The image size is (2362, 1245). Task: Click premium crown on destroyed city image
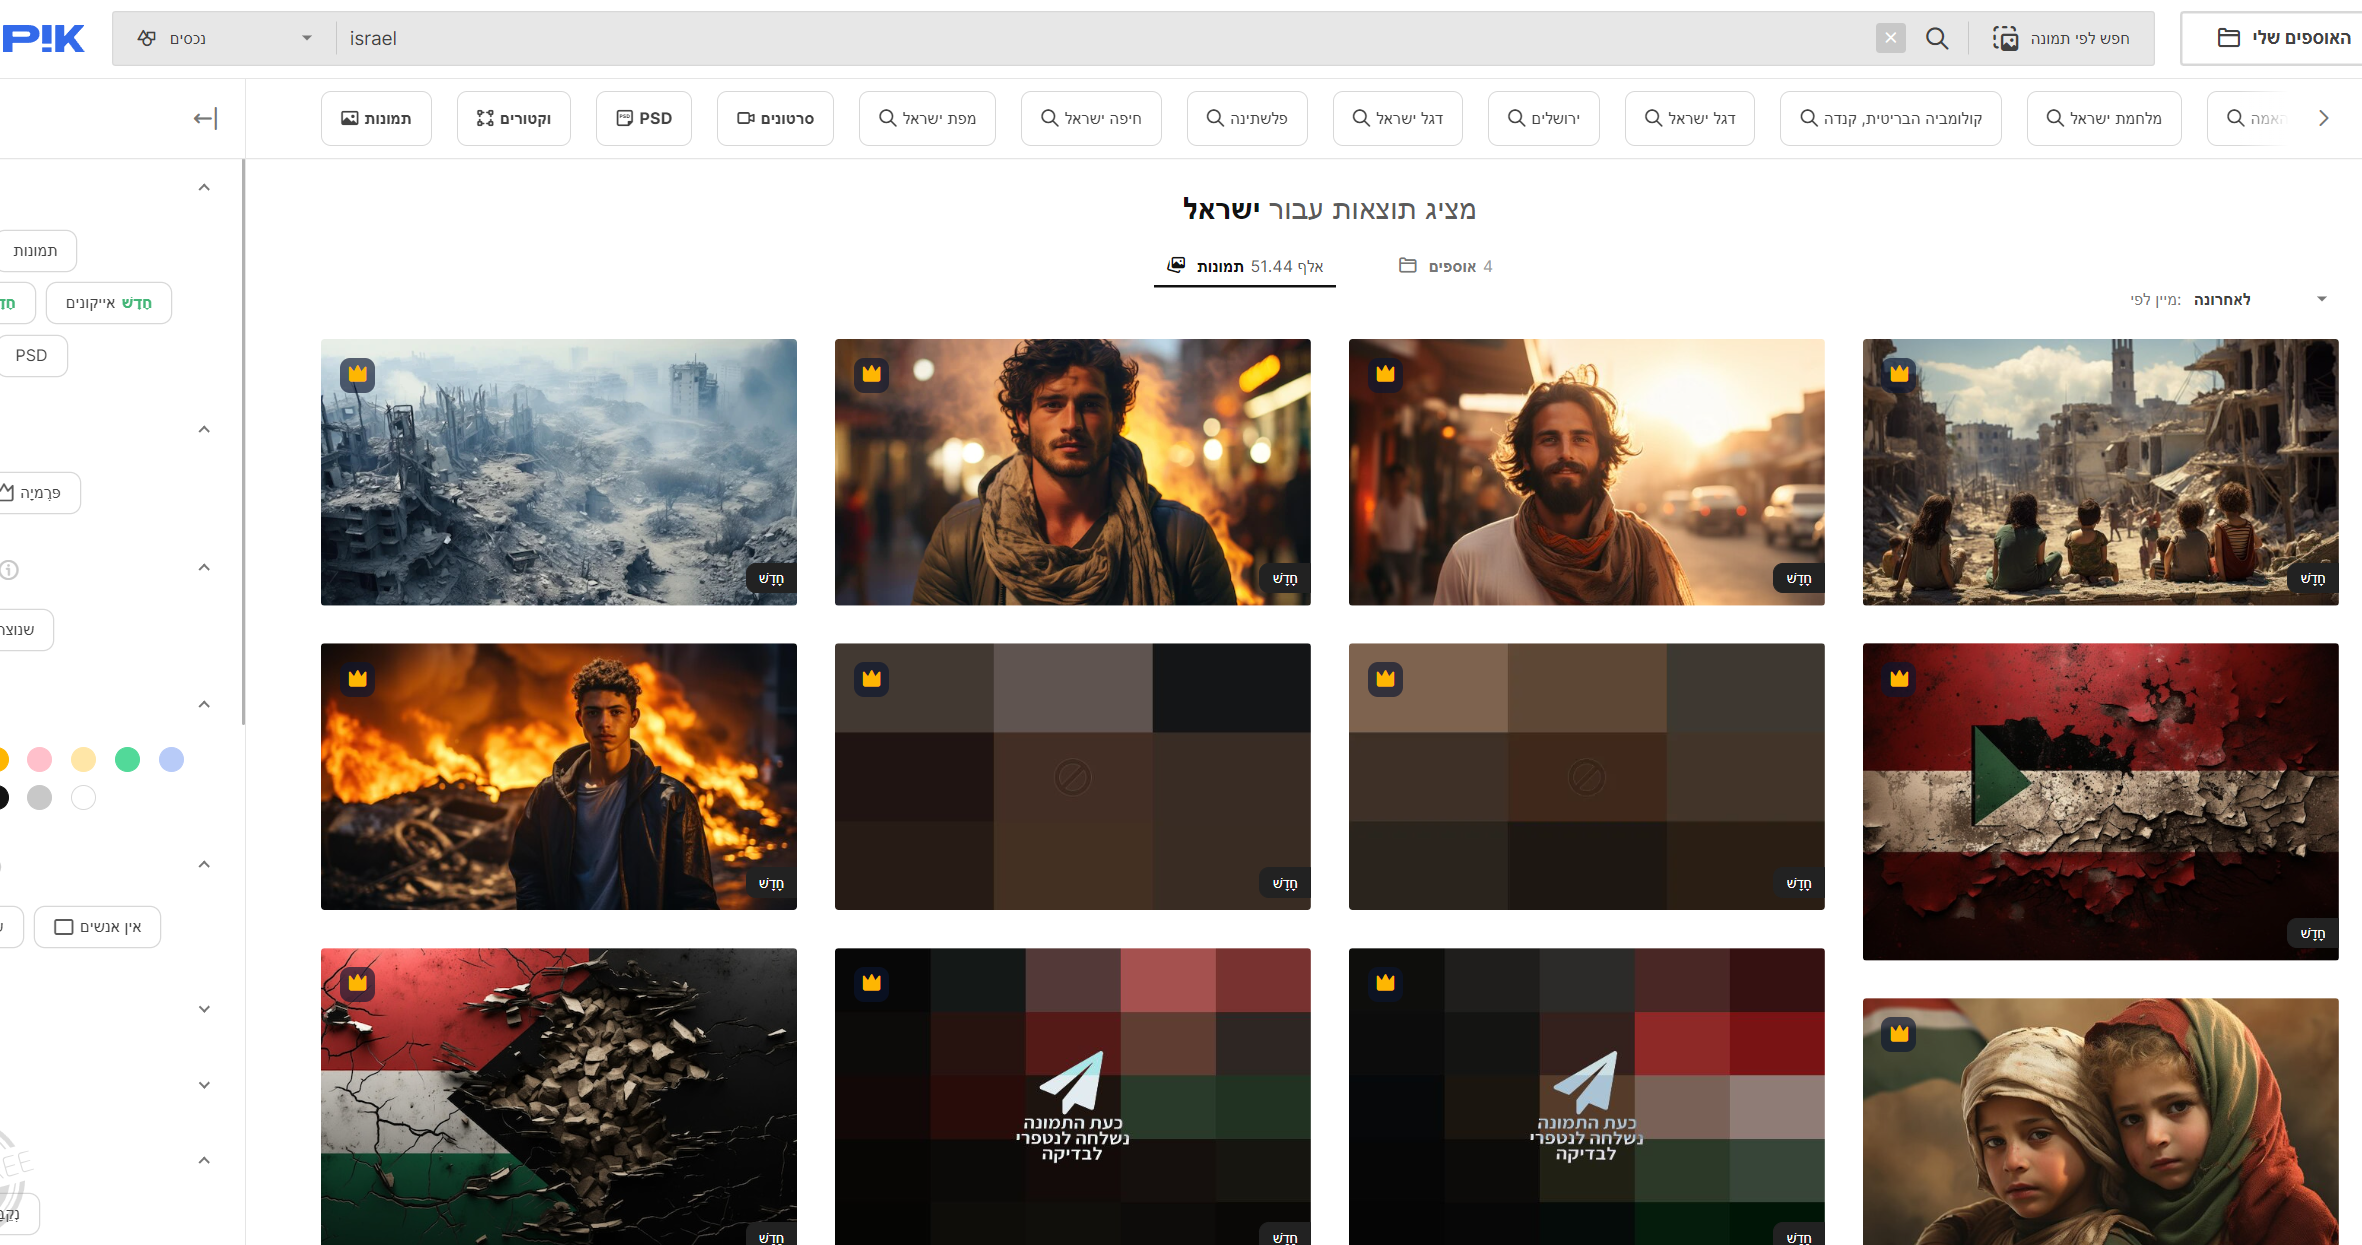click(x=358, y=374)
